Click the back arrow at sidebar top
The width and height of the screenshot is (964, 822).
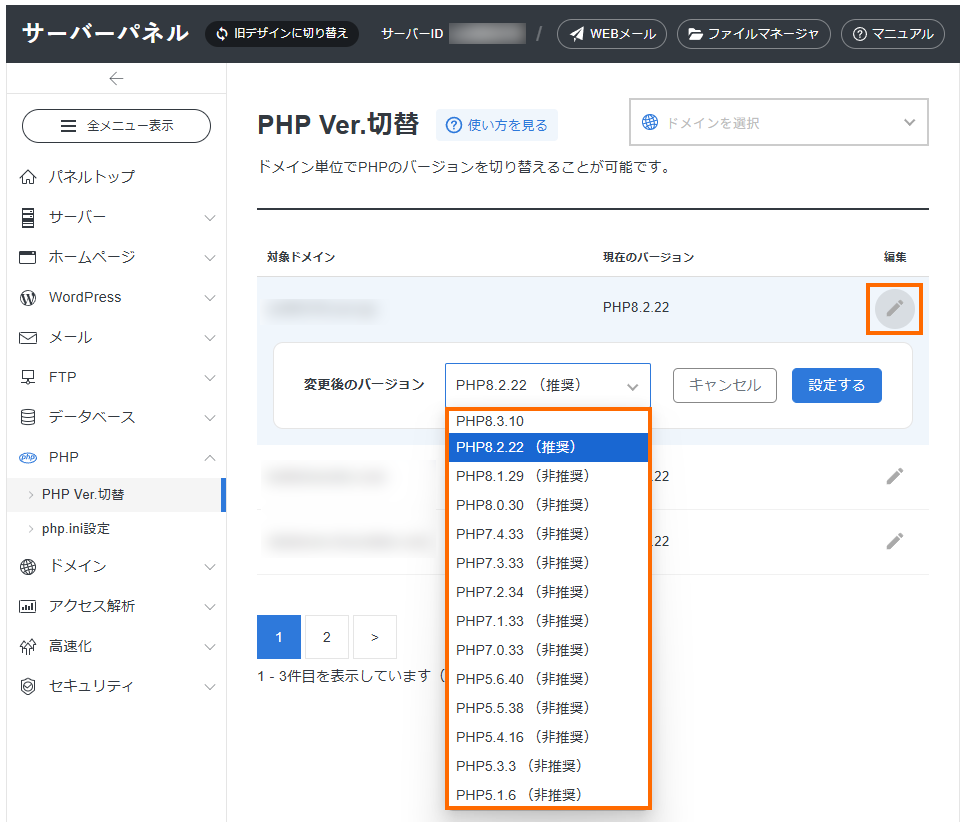click(x=116, y=78)
